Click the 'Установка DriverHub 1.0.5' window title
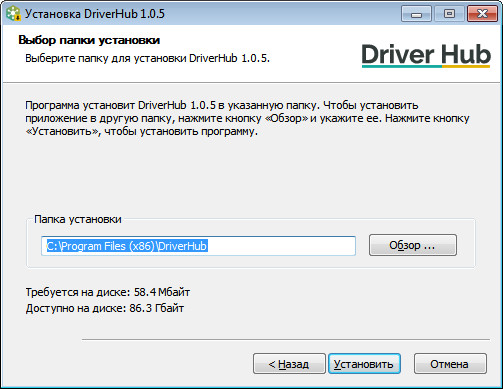 tap(95, 14)
